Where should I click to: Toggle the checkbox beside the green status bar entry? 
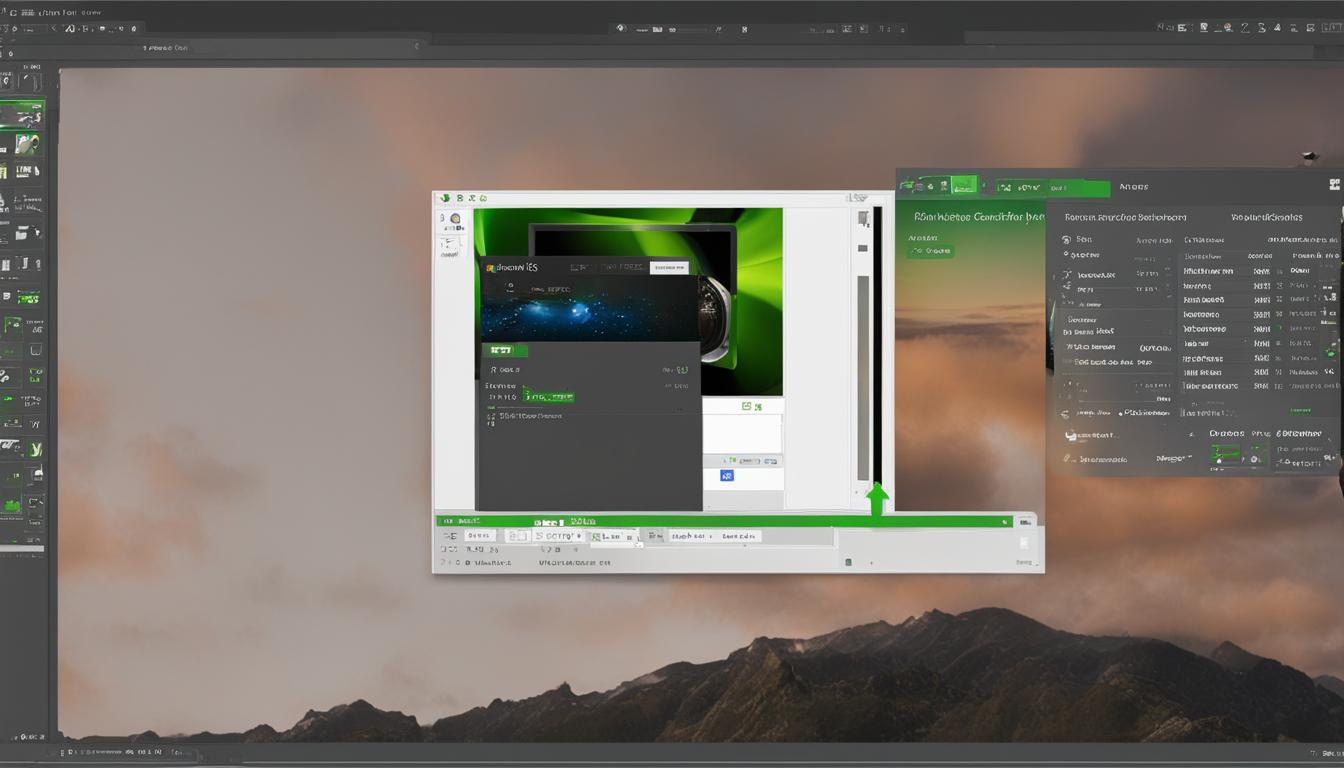(x=848, y=562)
